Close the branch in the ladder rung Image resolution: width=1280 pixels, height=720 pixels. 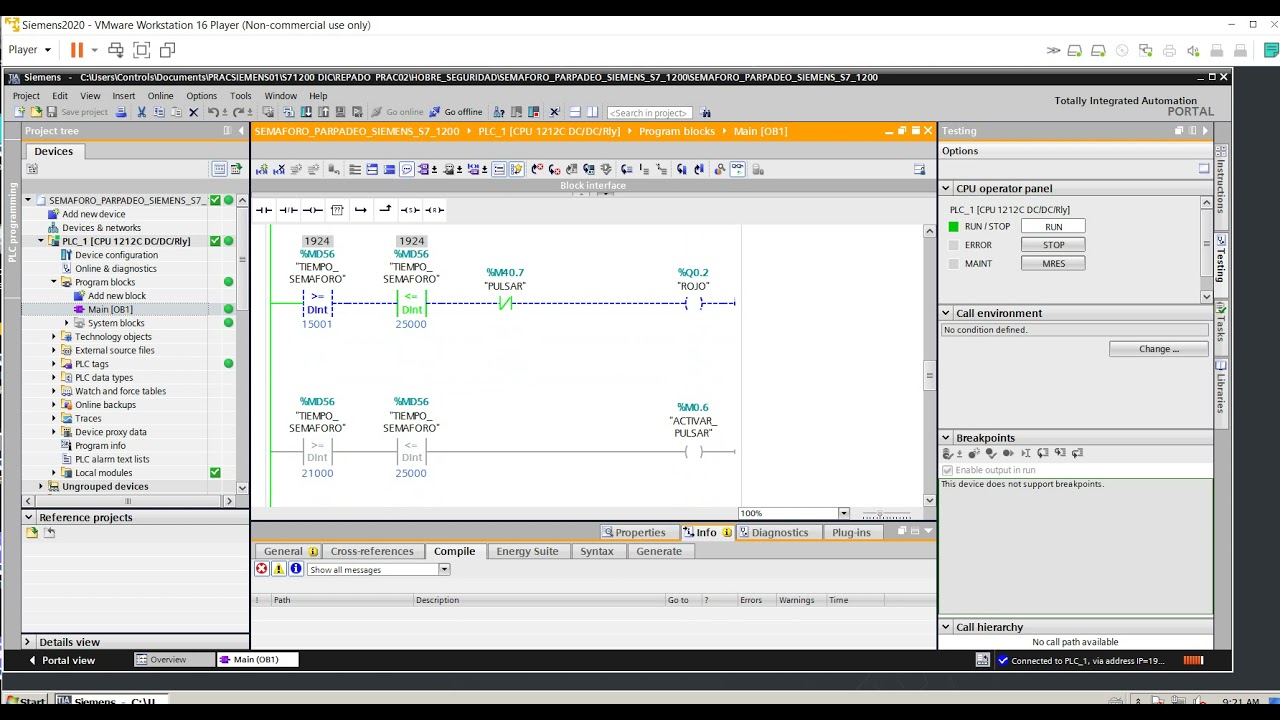pyautogui.click(x=385, y=210)
